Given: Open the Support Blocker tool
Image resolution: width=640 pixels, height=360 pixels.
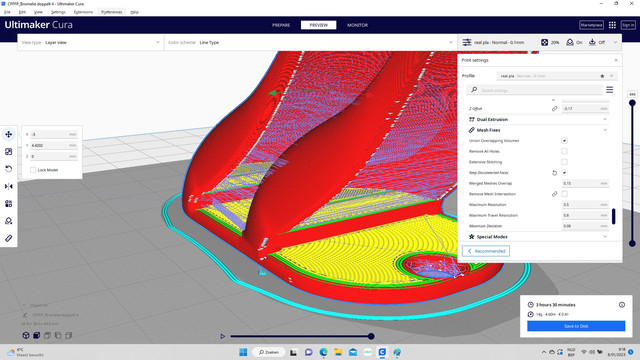Looking at the screenshot, I should (9, 221).
